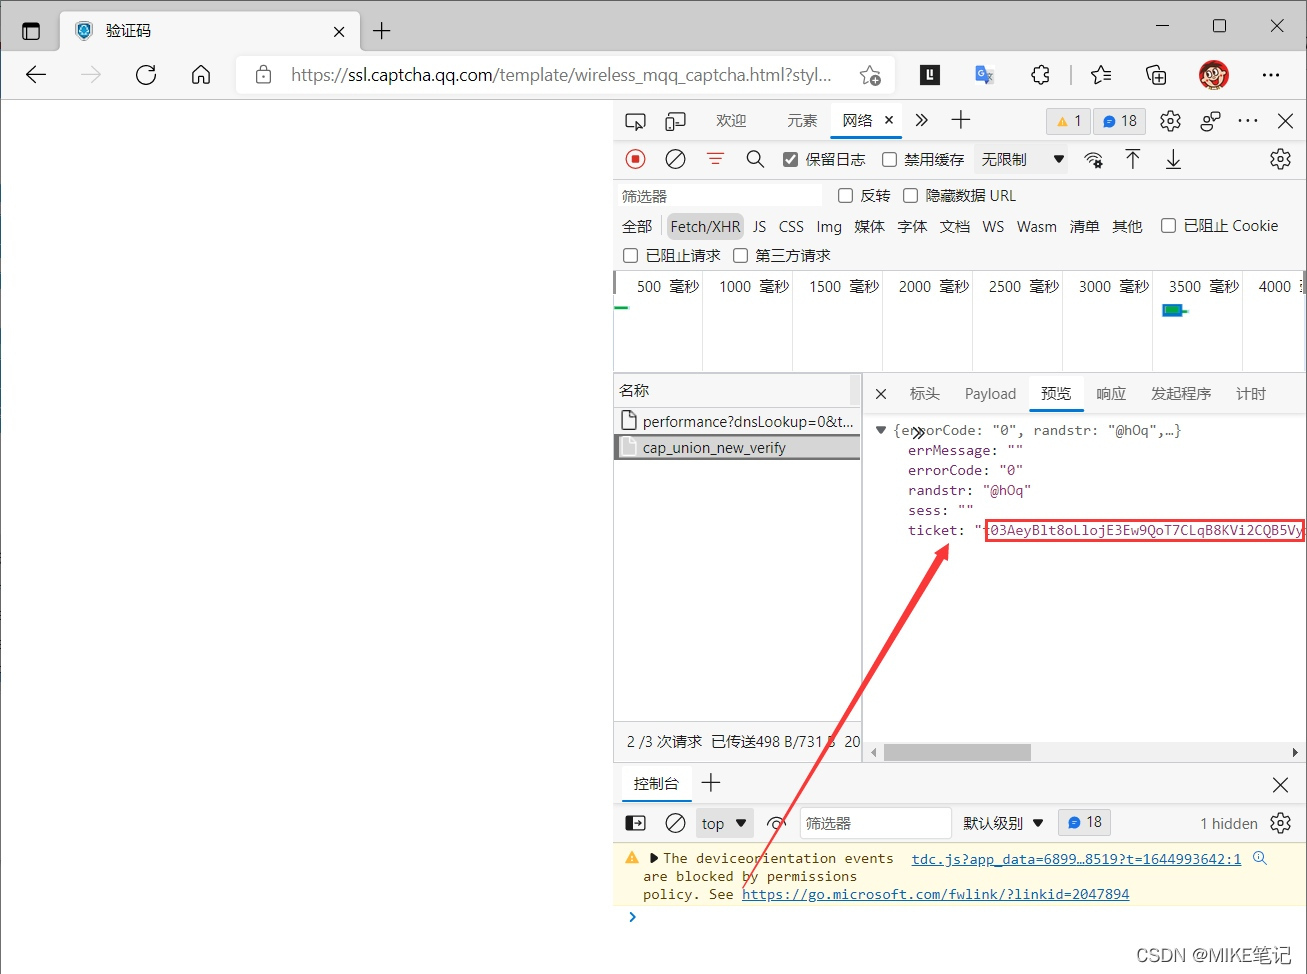Enable the 禁用缓存 checkbox

pyautogui.click(x=889, y=159)
